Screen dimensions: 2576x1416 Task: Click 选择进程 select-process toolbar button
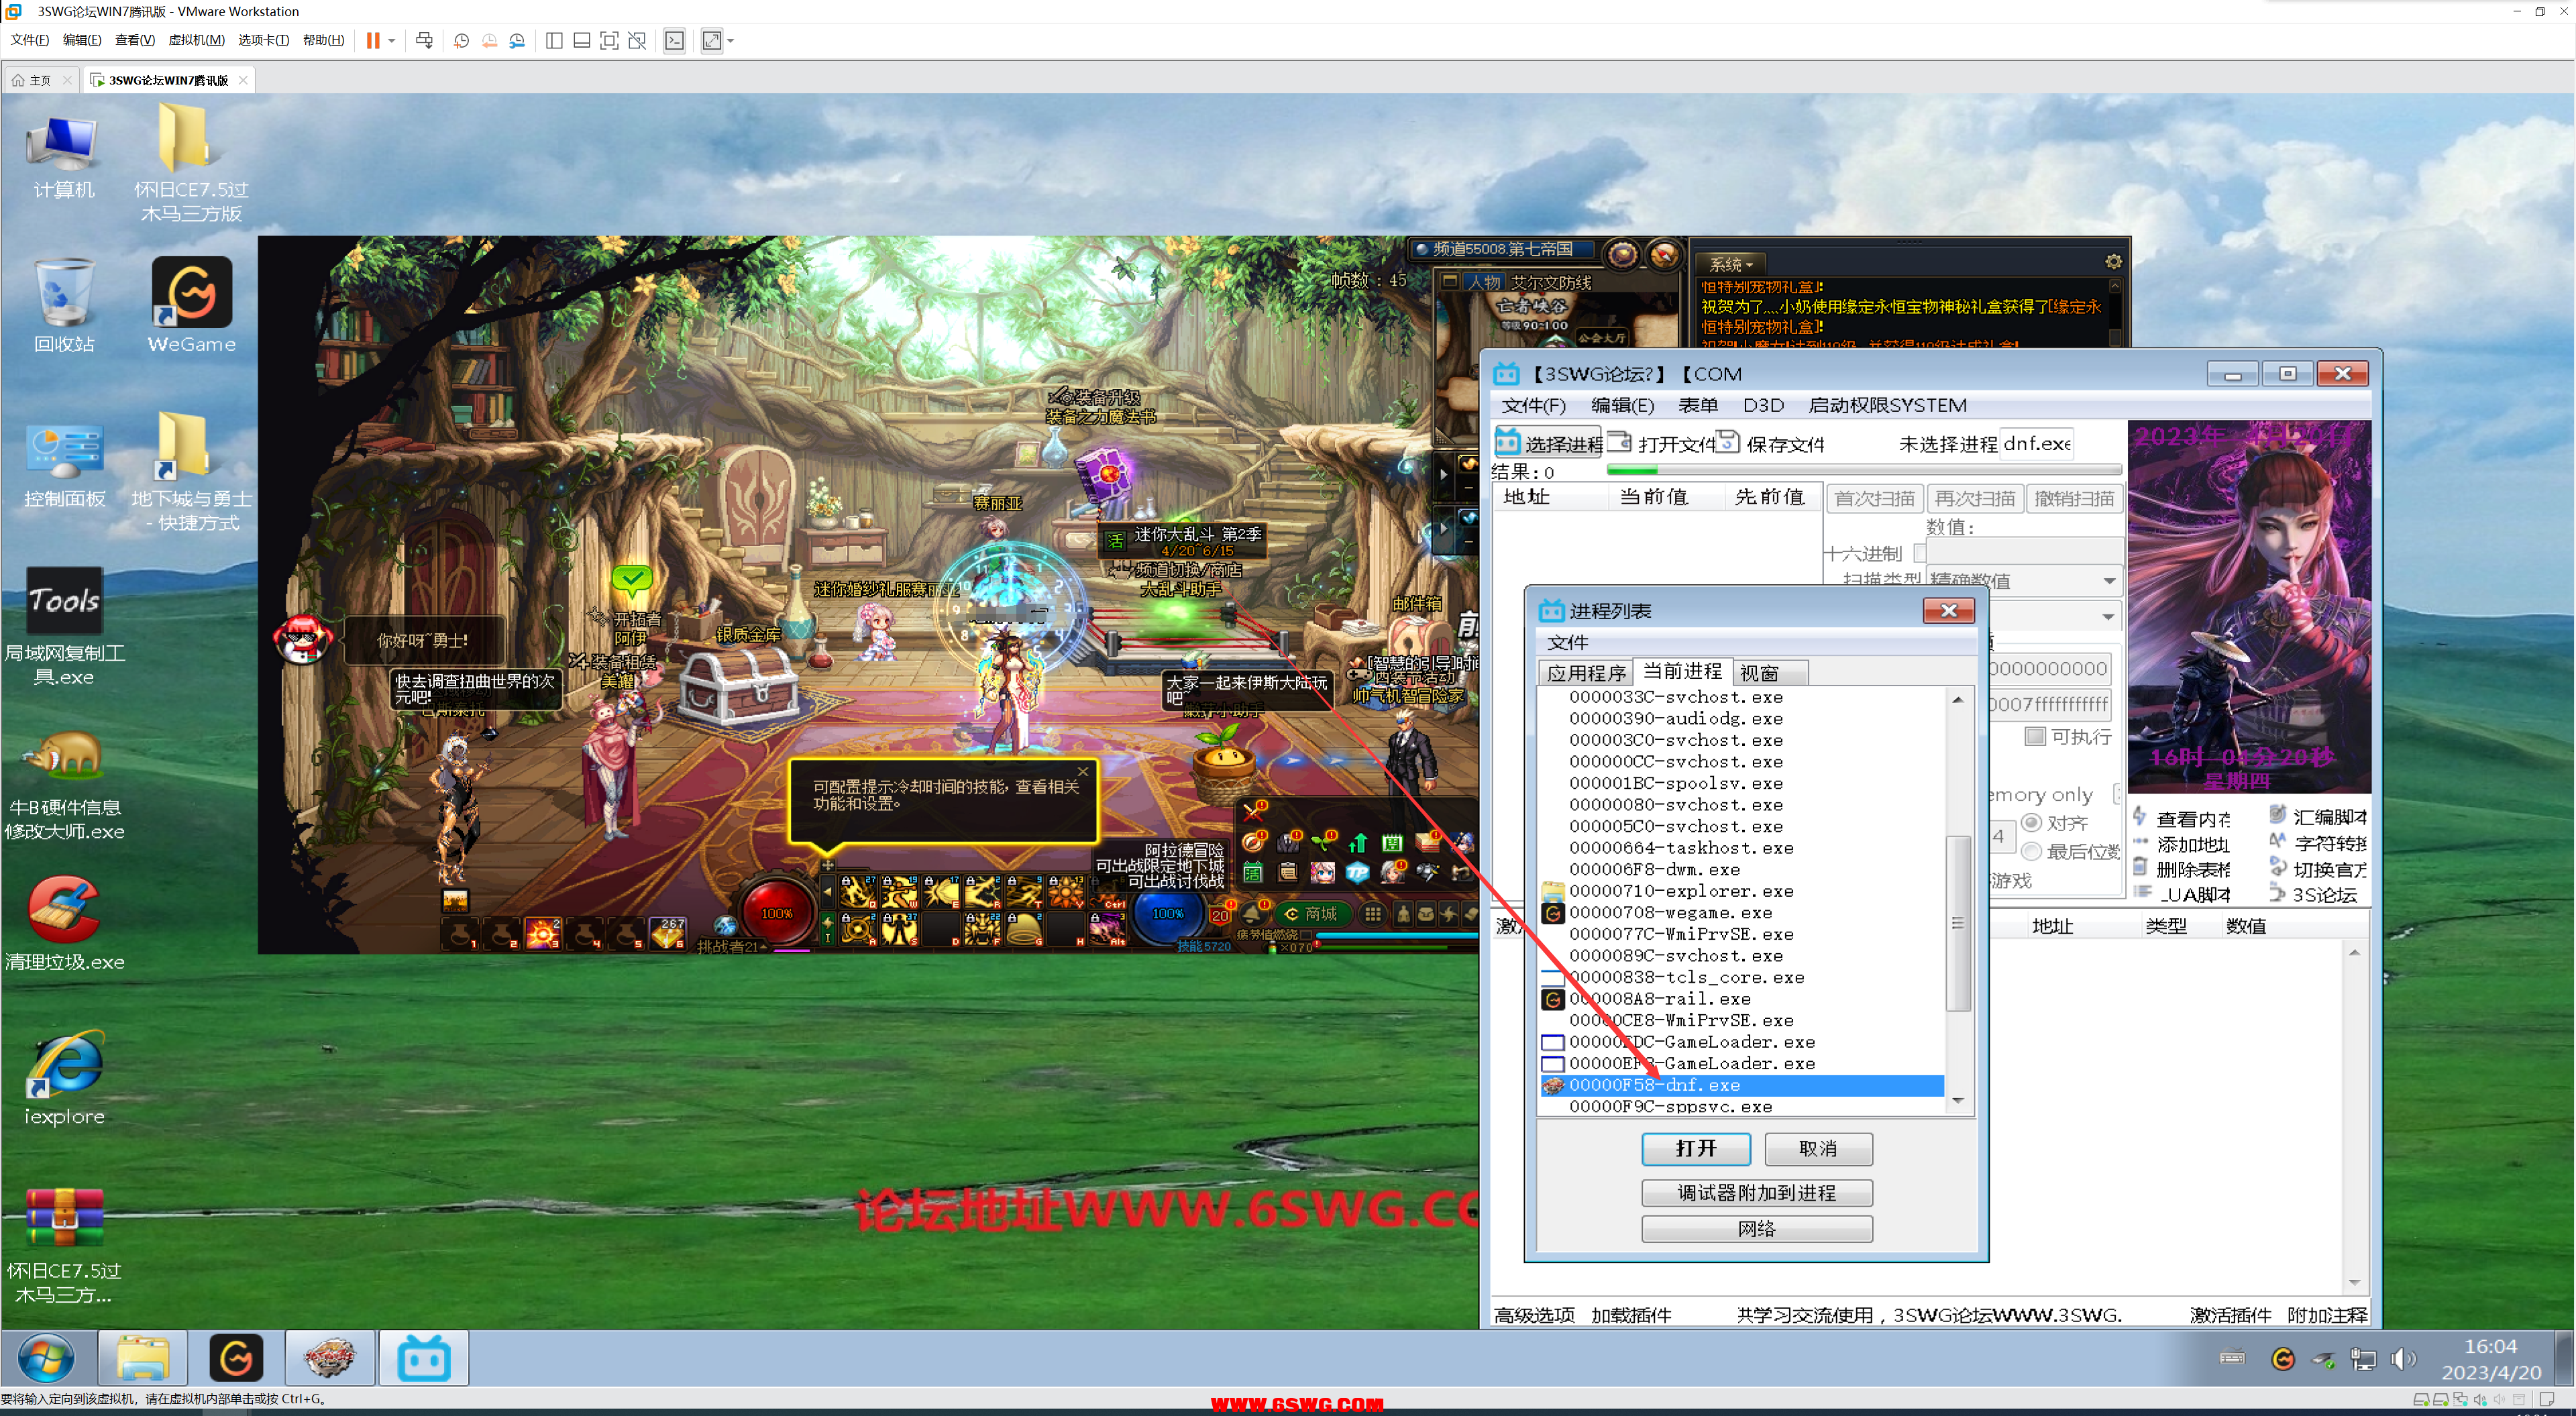click(x=1548, y=443)
